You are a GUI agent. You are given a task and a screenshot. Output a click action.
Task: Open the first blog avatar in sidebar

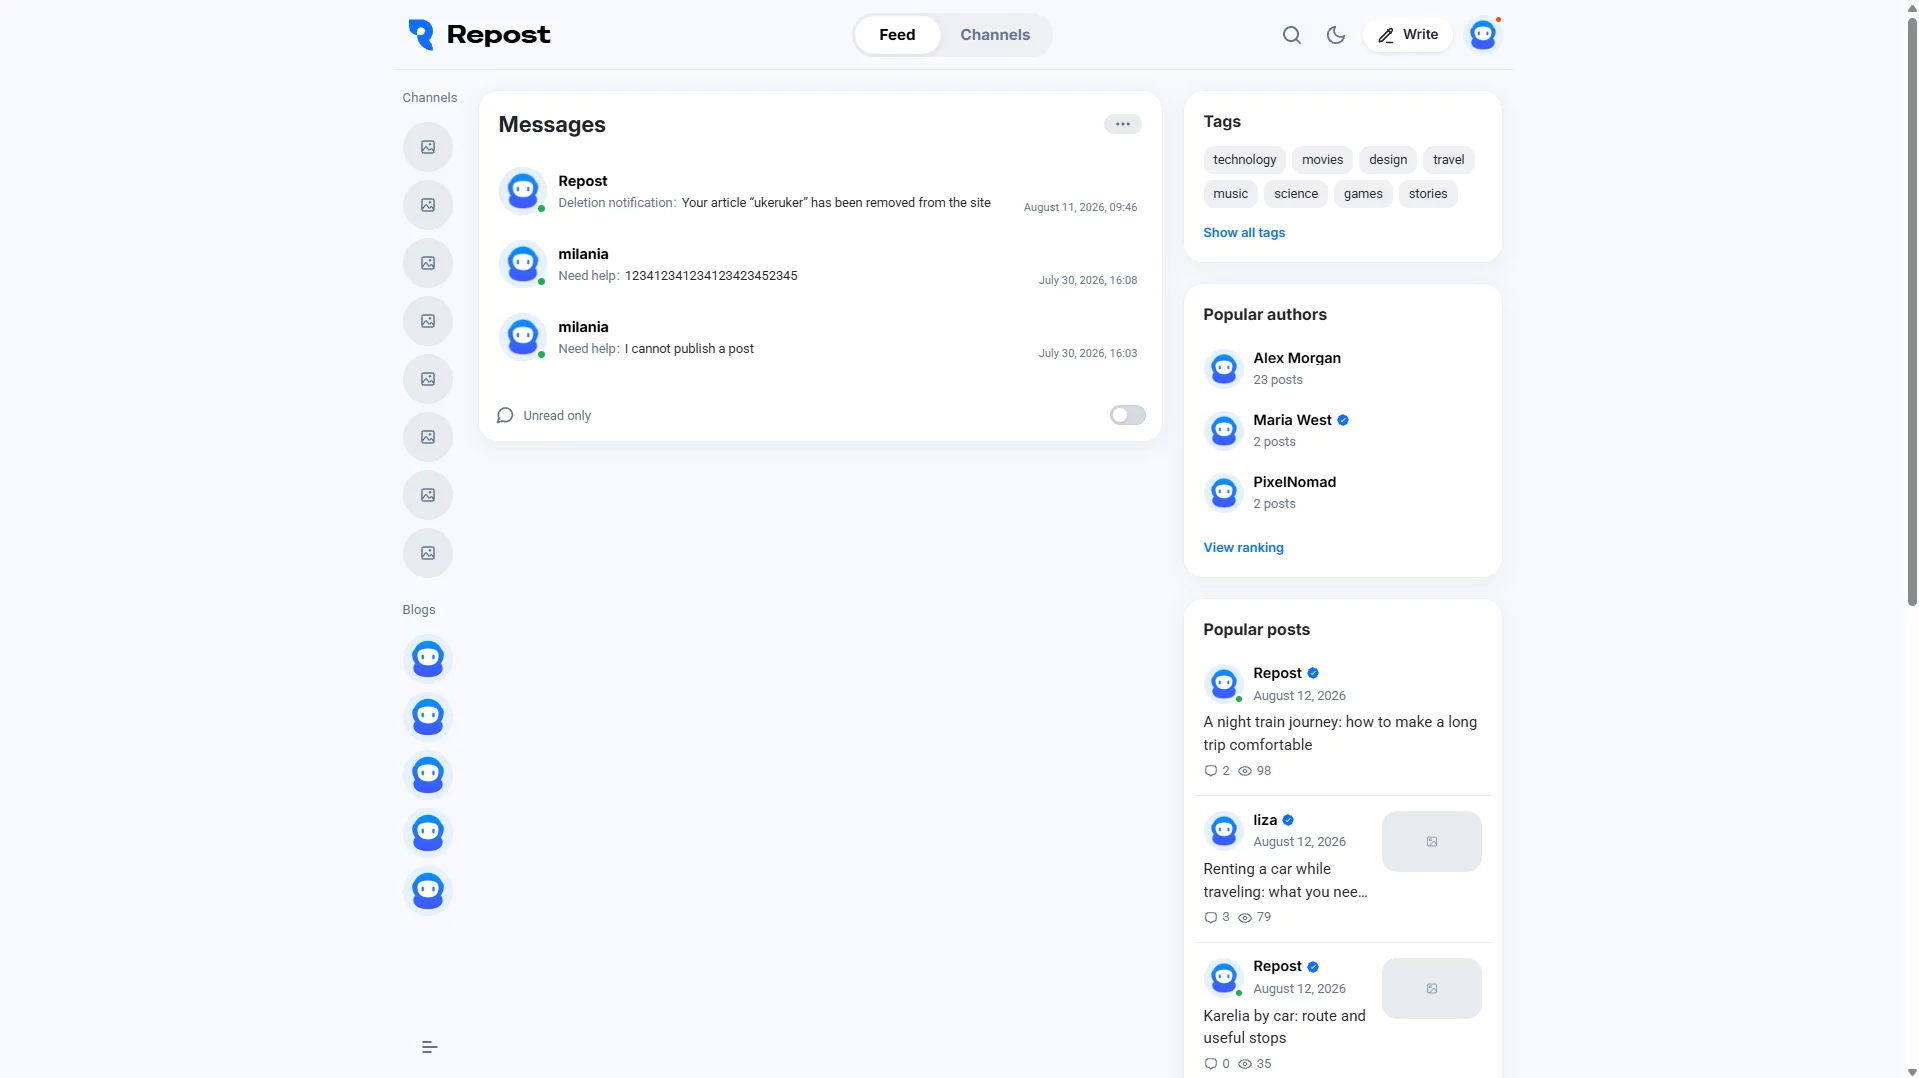click(427, 659)
